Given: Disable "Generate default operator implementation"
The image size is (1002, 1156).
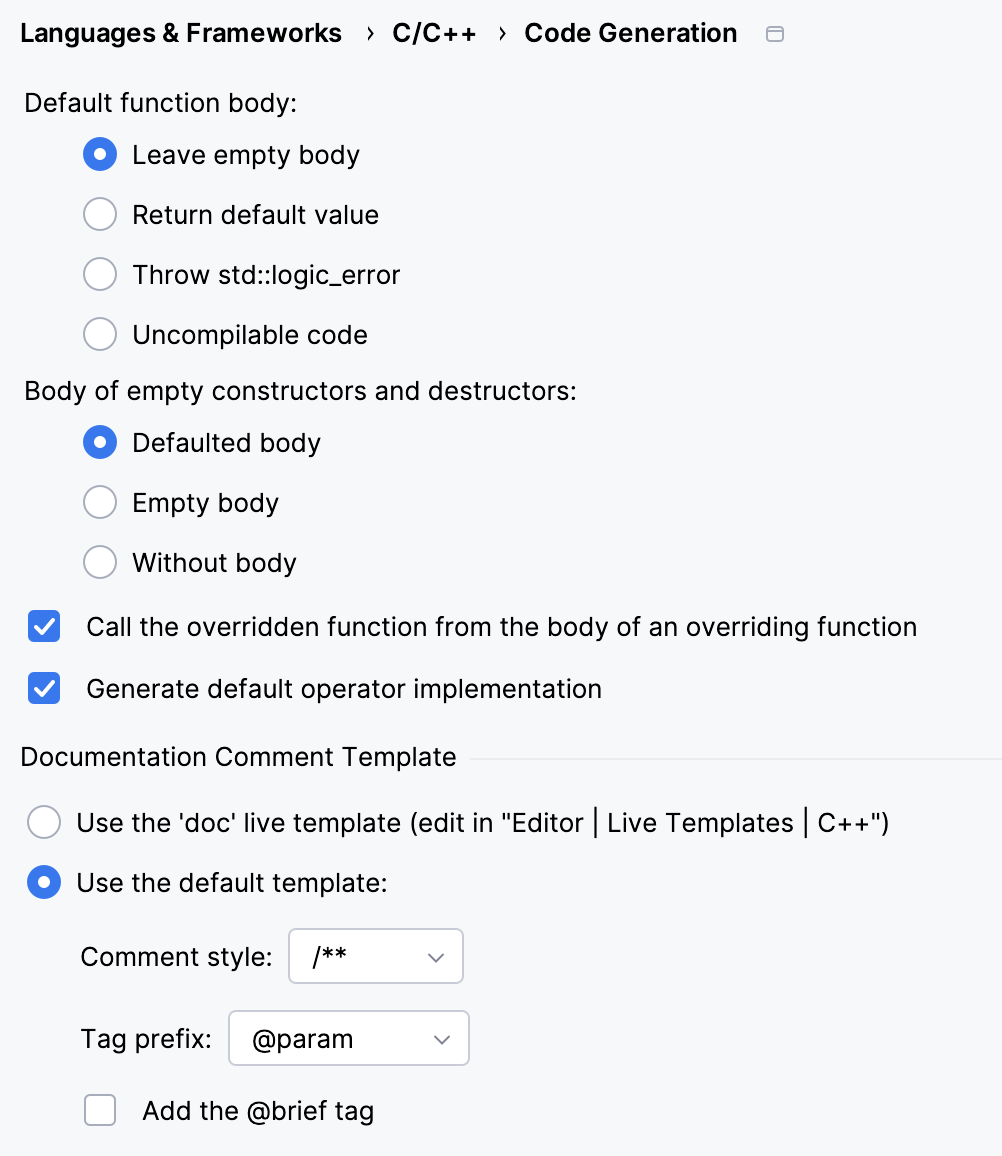Looking at the screenshot, I should pos(44,688).
